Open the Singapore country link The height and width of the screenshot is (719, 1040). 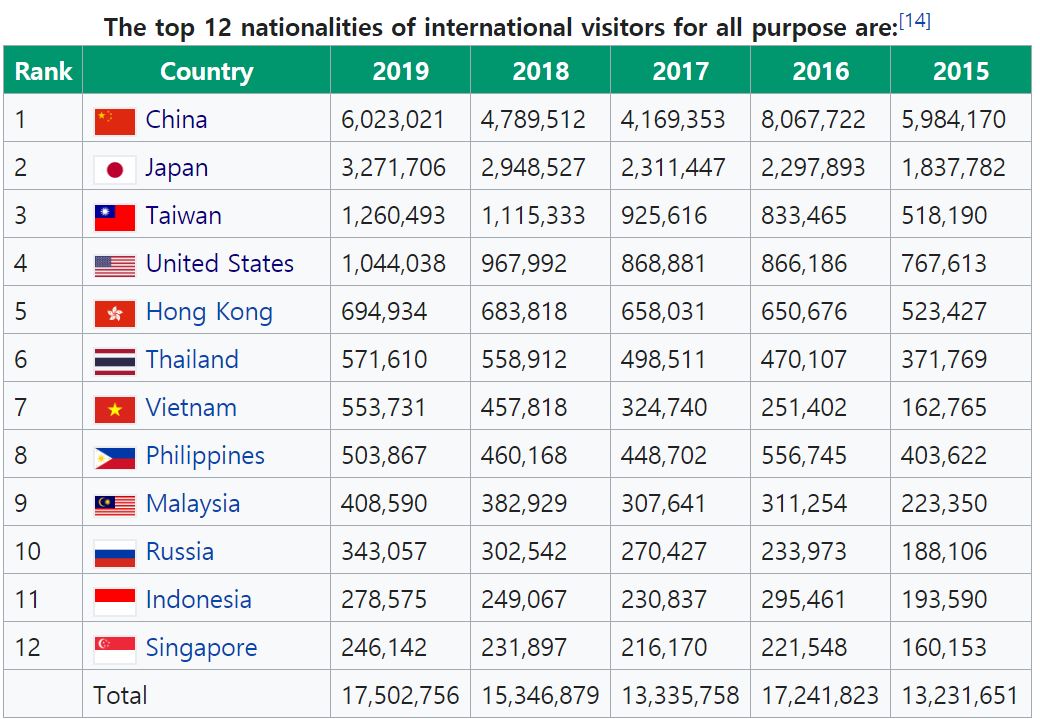[201, 648]
